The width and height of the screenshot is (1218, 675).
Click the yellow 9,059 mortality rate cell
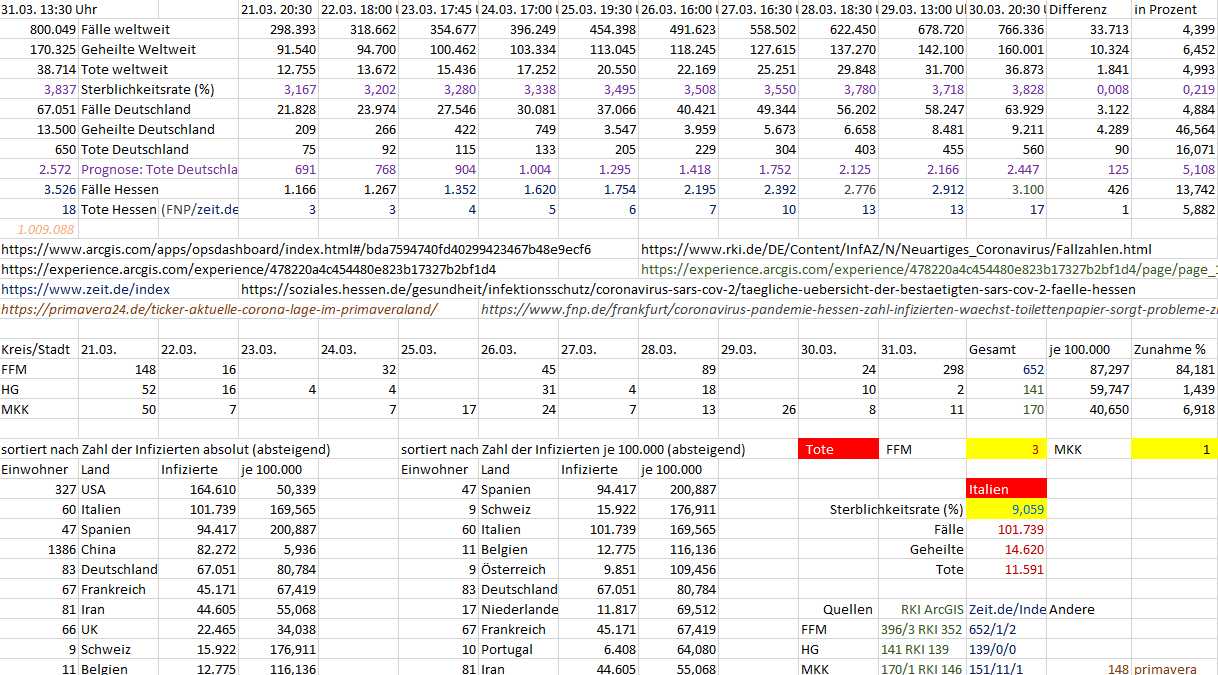click(1007, 509)
